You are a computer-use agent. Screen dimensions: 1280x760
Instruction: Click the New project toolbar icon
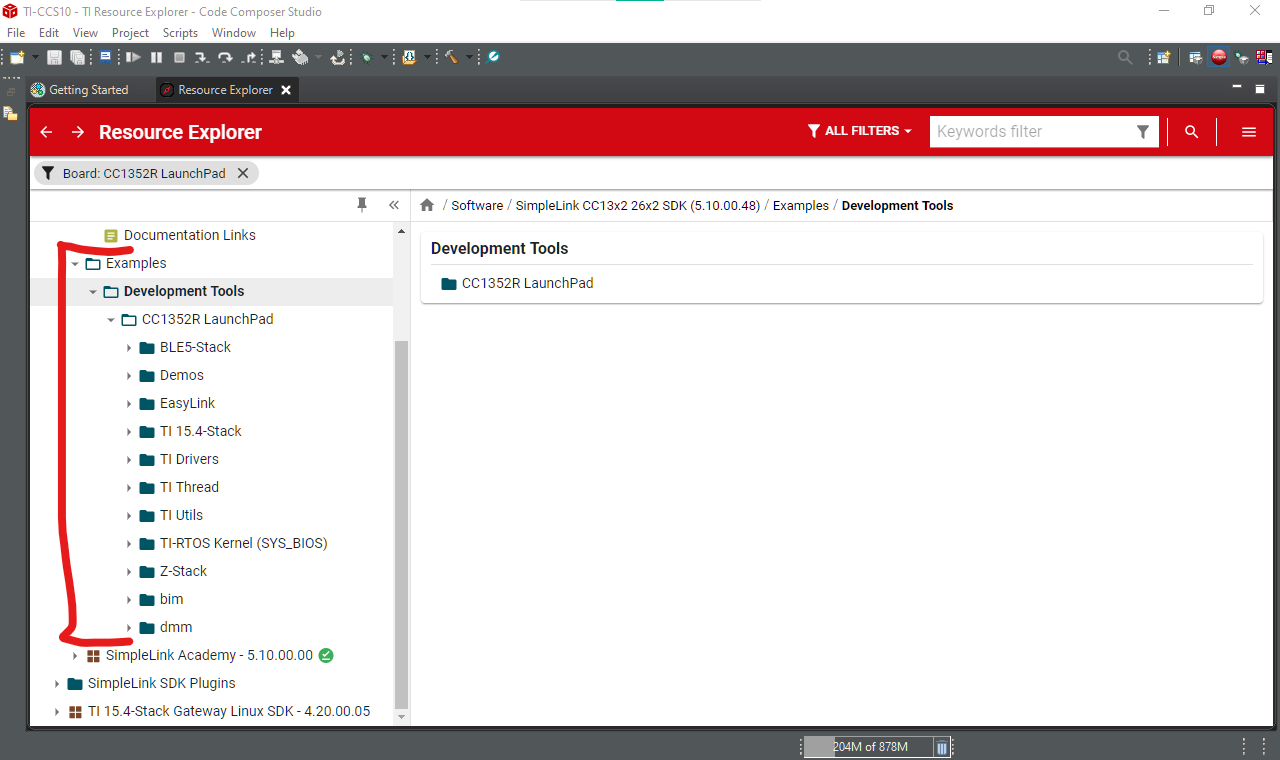(17, 58)
